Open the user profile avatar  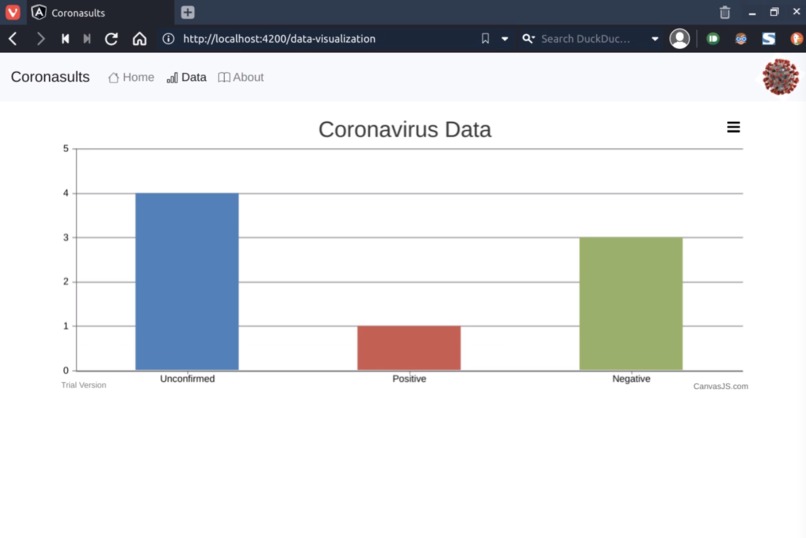point(680,39)
